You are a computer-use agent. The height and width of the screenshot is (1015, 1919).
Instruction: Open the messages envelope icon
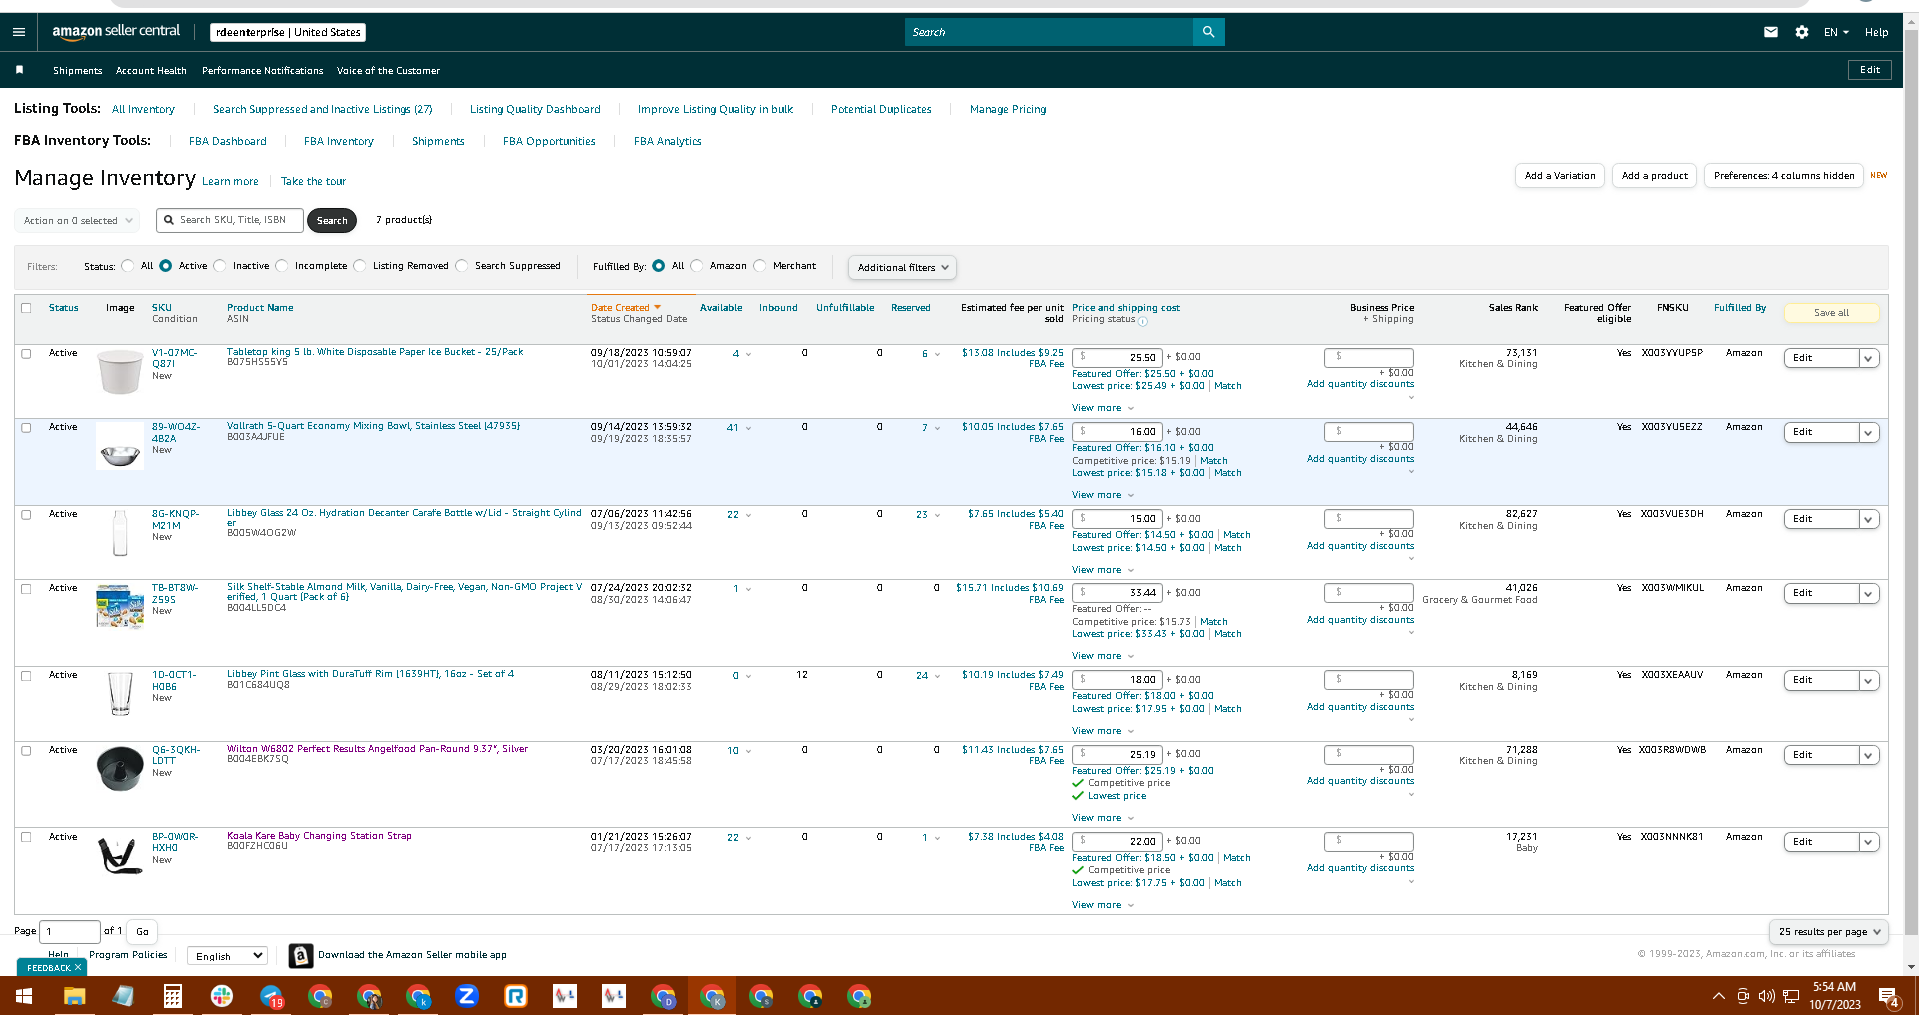click(x=1771, y=32)
